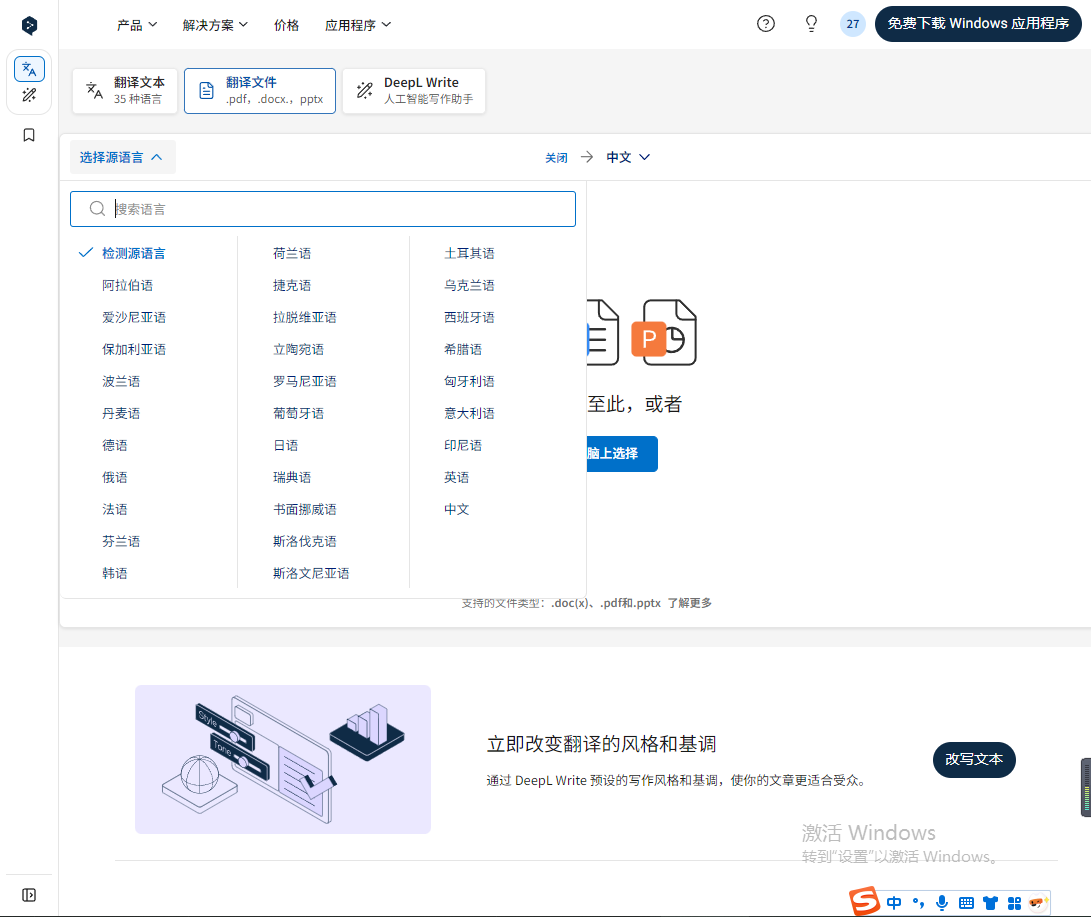Screen dimensions: 1091x917
Task: Click the Sogou input method logo
Action: 864,902
